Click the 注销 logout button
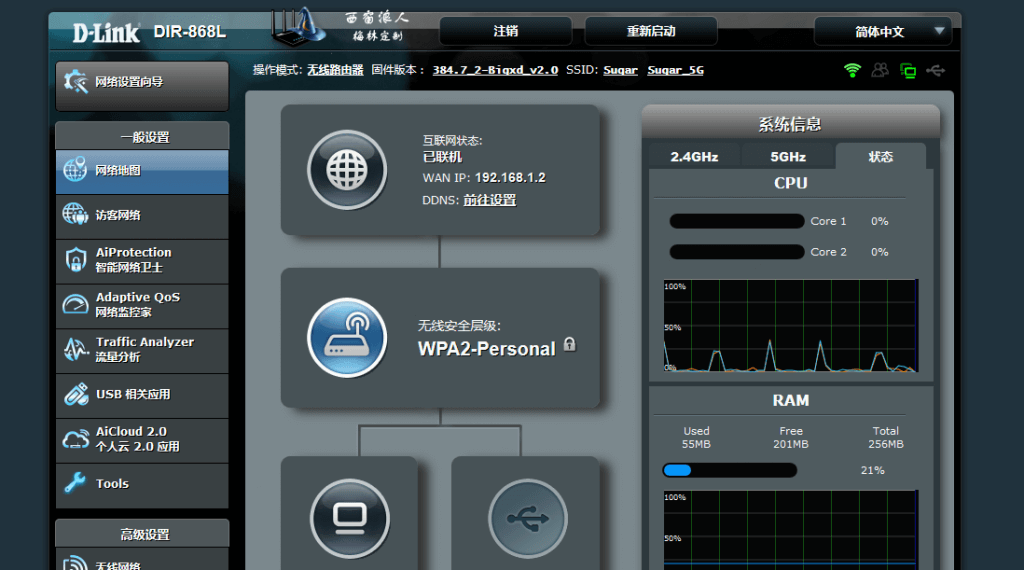 tap(505, 31)
